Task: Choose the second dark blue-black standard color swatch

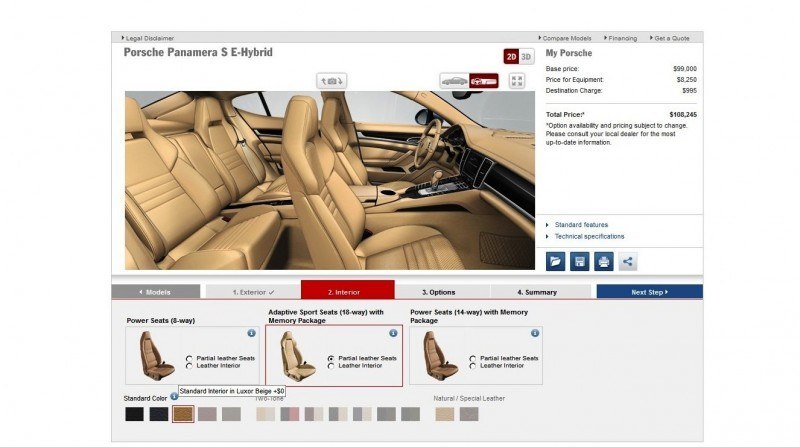Action: pyautogui.click(x=159, y=414)
